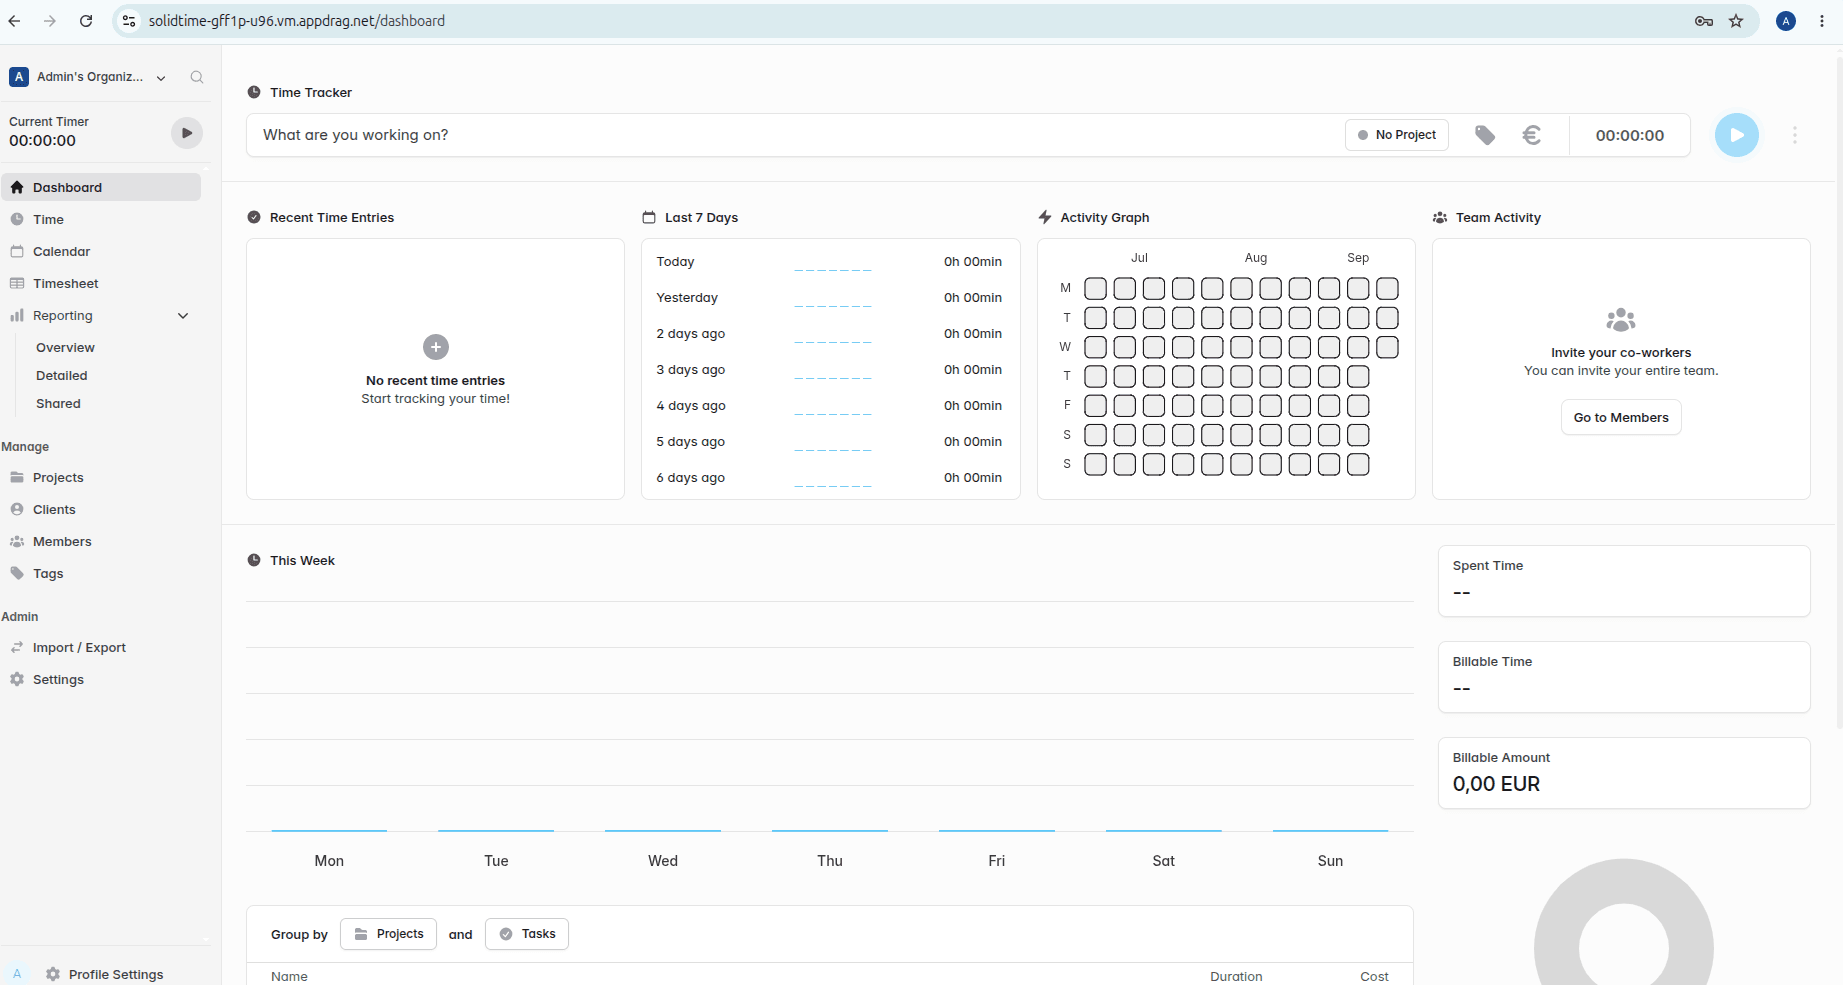Click the 'Billable Amount' 0,00 EUR value
Viewport: 1843px width, 985px height.
tap(1496, 784)
